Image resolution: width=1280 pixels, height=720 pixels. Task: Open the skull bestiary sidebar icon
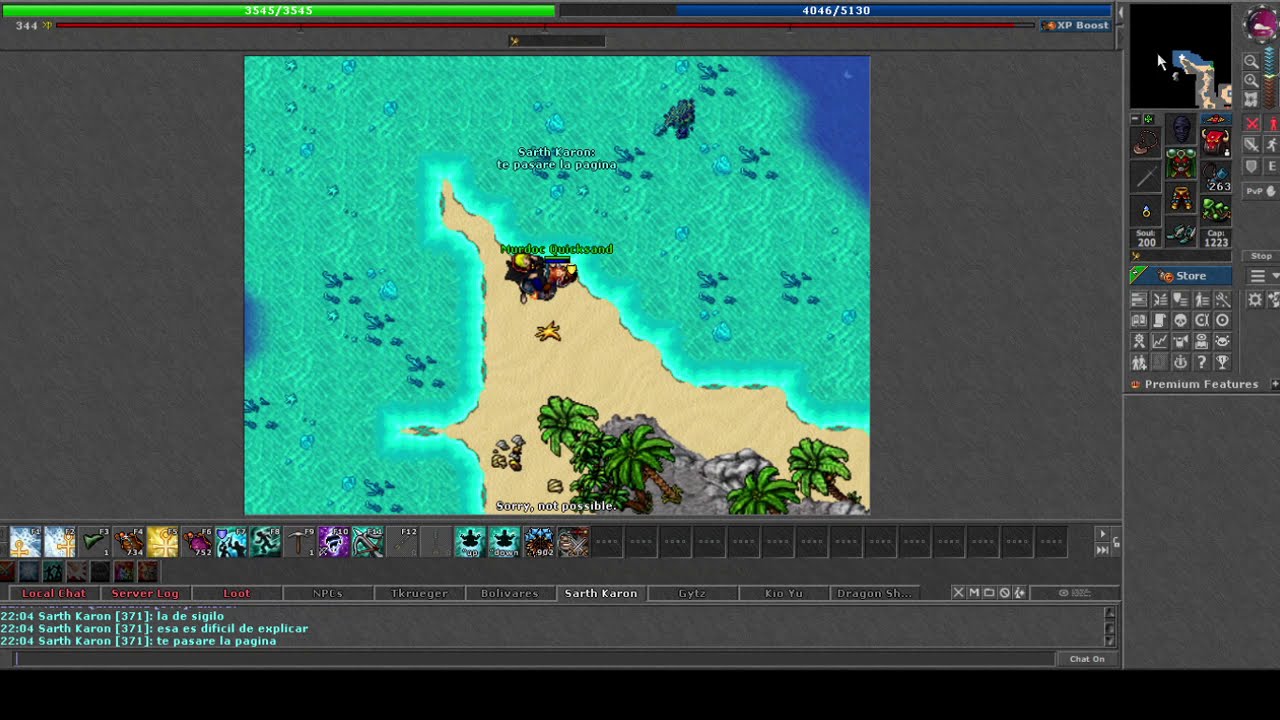click(1180, 320)
